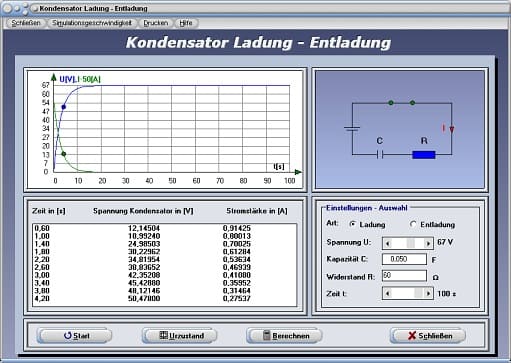Click the recycle icon on Start button

coord(68,335)
